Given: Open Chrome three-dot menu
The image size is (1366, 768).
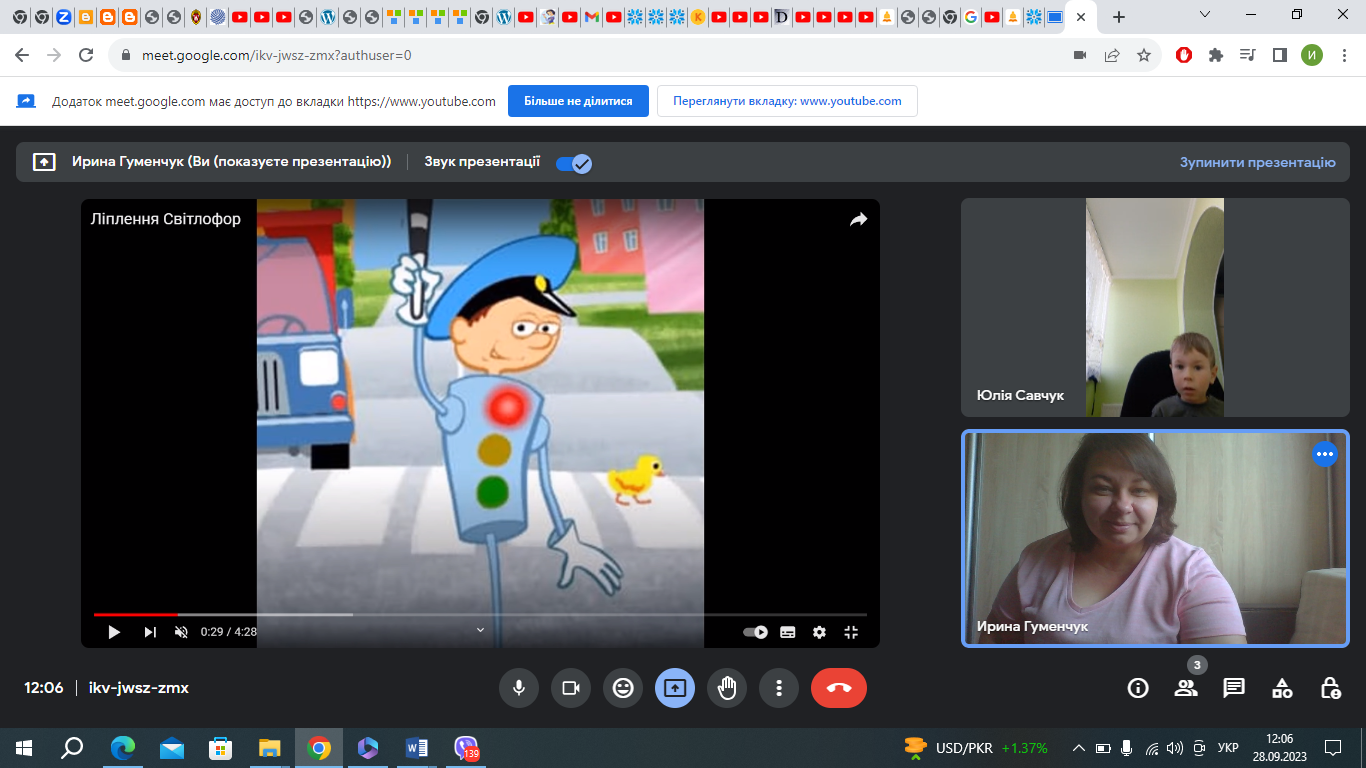Looking at the screenshot, I should click(1344, 56).
